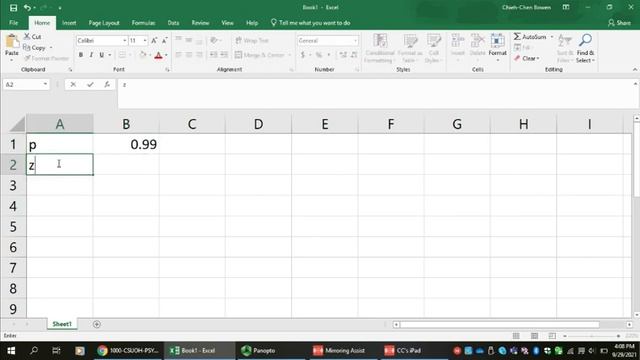Select row header 5

coord(13,227)
